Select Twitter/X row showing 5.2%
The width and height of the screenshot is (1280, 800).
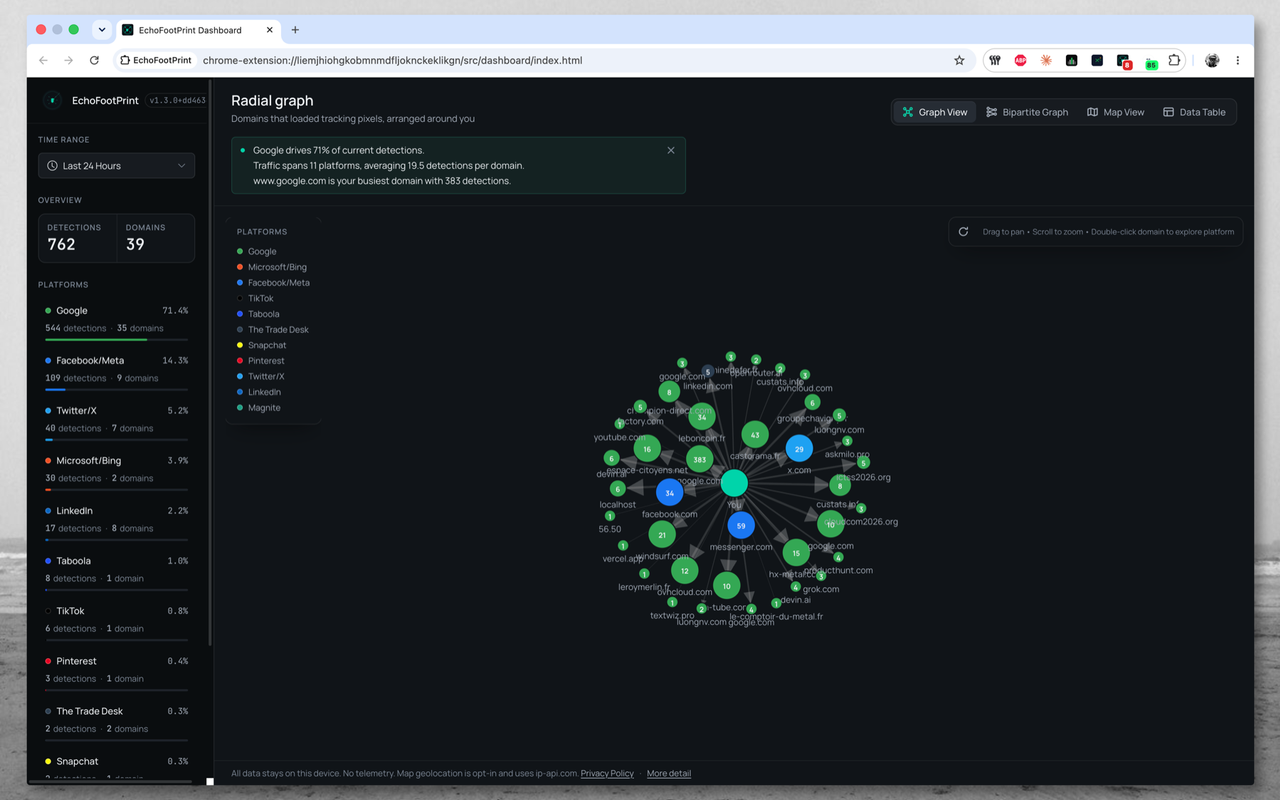tap(116, 420)
